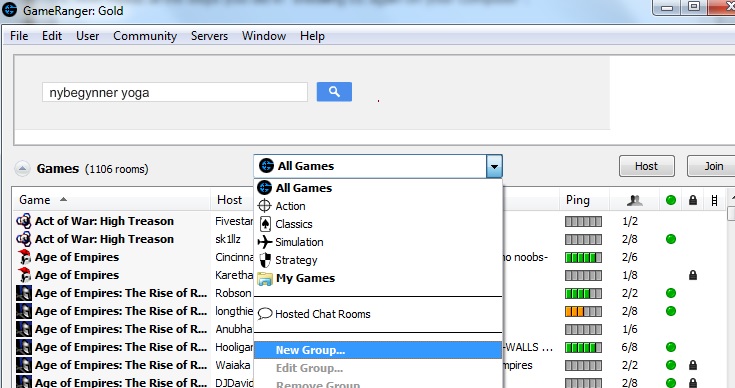Viewport: 735px width, 388px height.
Task: Click New Group... in the dropdown
Action: click(378, 350)
